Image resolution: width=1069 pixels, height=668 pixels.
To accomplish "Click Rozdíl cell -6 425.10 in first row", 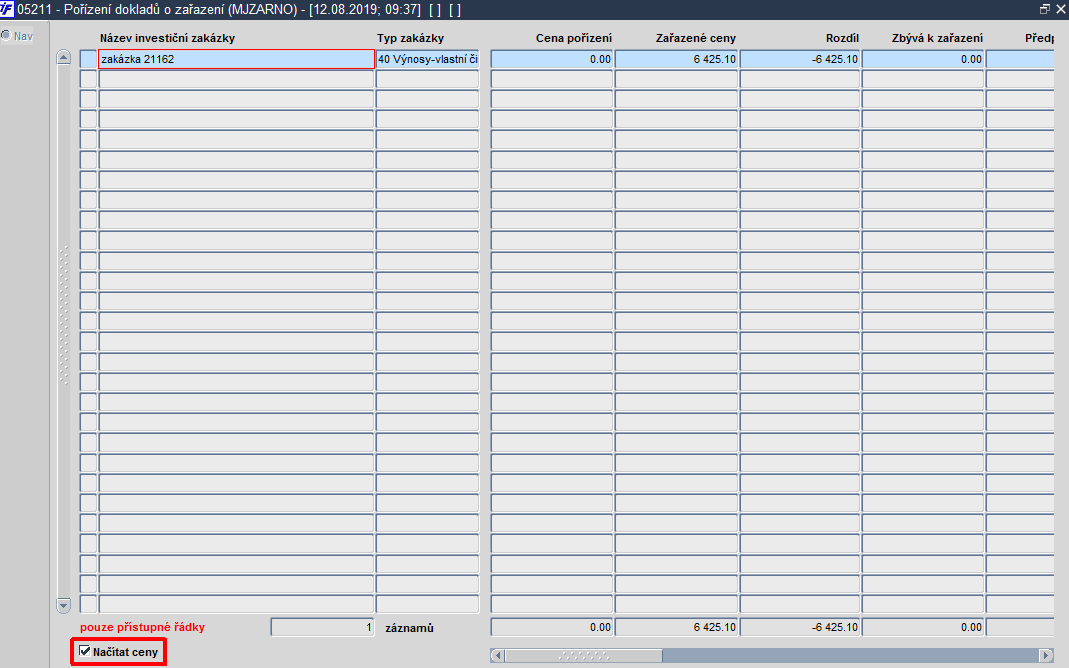I will 800,59.
